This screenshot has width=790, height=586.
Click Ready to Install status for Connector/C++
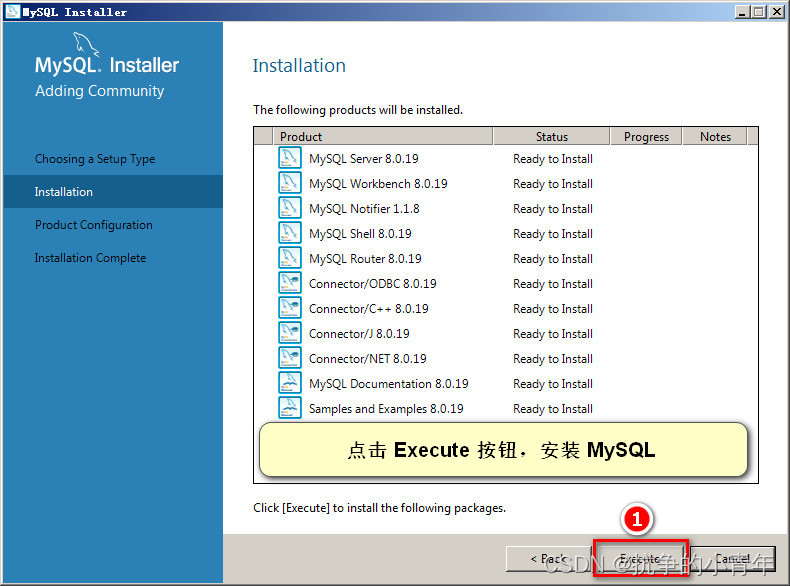pos(553,308)
